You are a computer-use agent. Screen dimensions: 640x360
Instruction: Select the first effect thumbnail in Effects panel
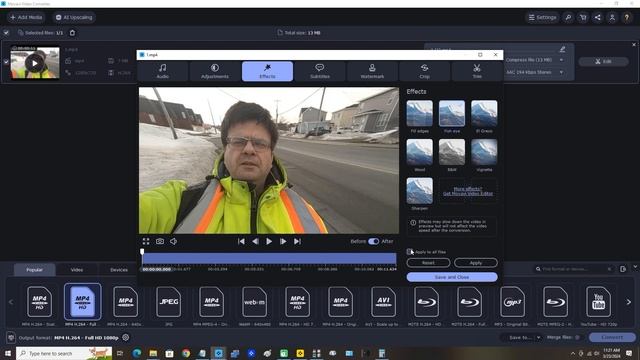click(420, 113)
